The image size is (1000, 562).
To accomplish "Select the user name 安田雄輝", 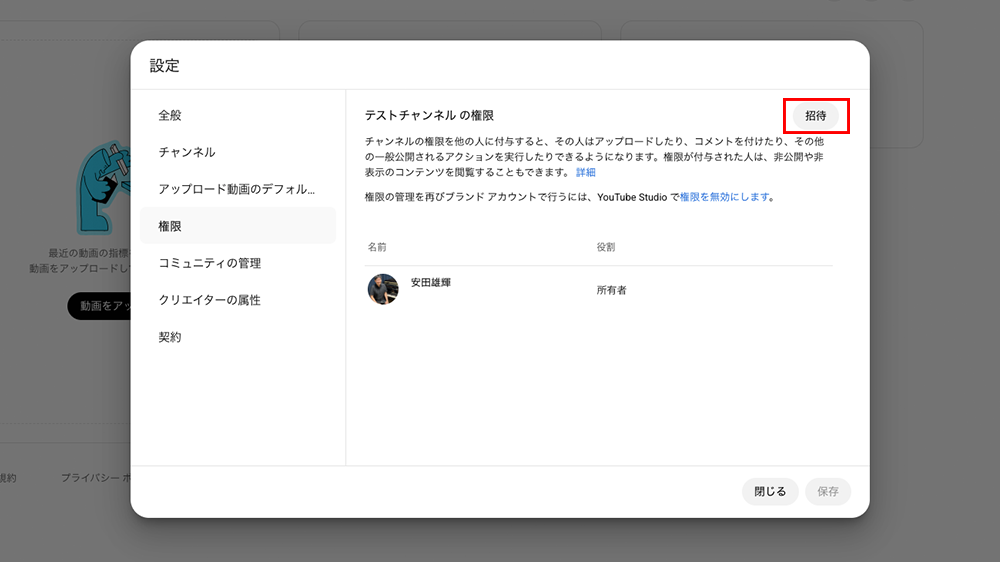I will 430,282.
